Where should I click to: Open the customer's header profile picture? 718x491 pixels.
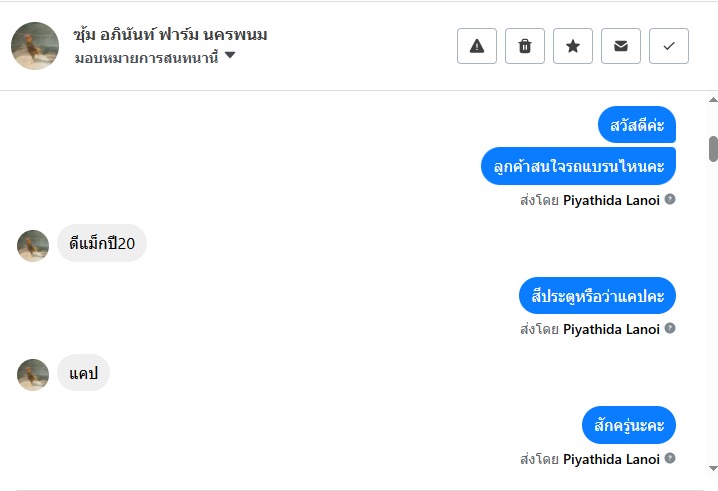tap(35, 46)
